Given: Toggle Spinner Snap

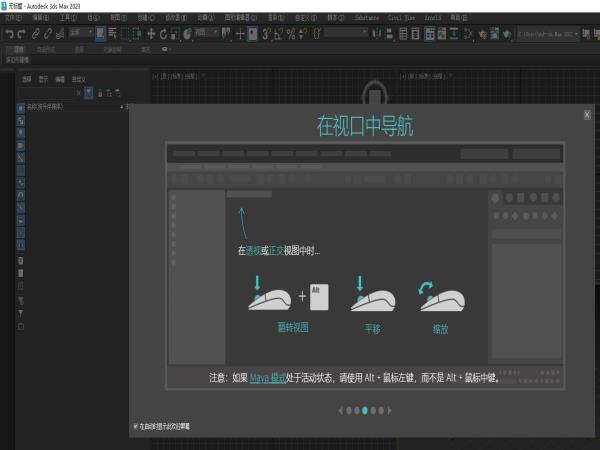Looking at the screenshot, I should click(x=303, y=34).
